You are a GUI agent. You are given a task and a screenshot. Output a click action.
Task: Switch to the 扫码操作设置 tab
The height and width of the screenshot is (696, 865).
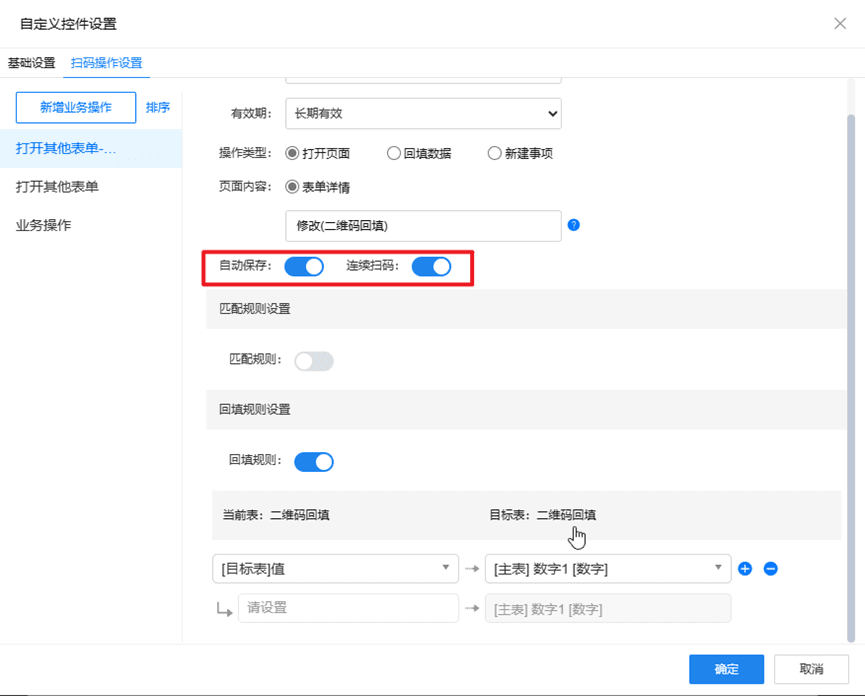[106, 63]
